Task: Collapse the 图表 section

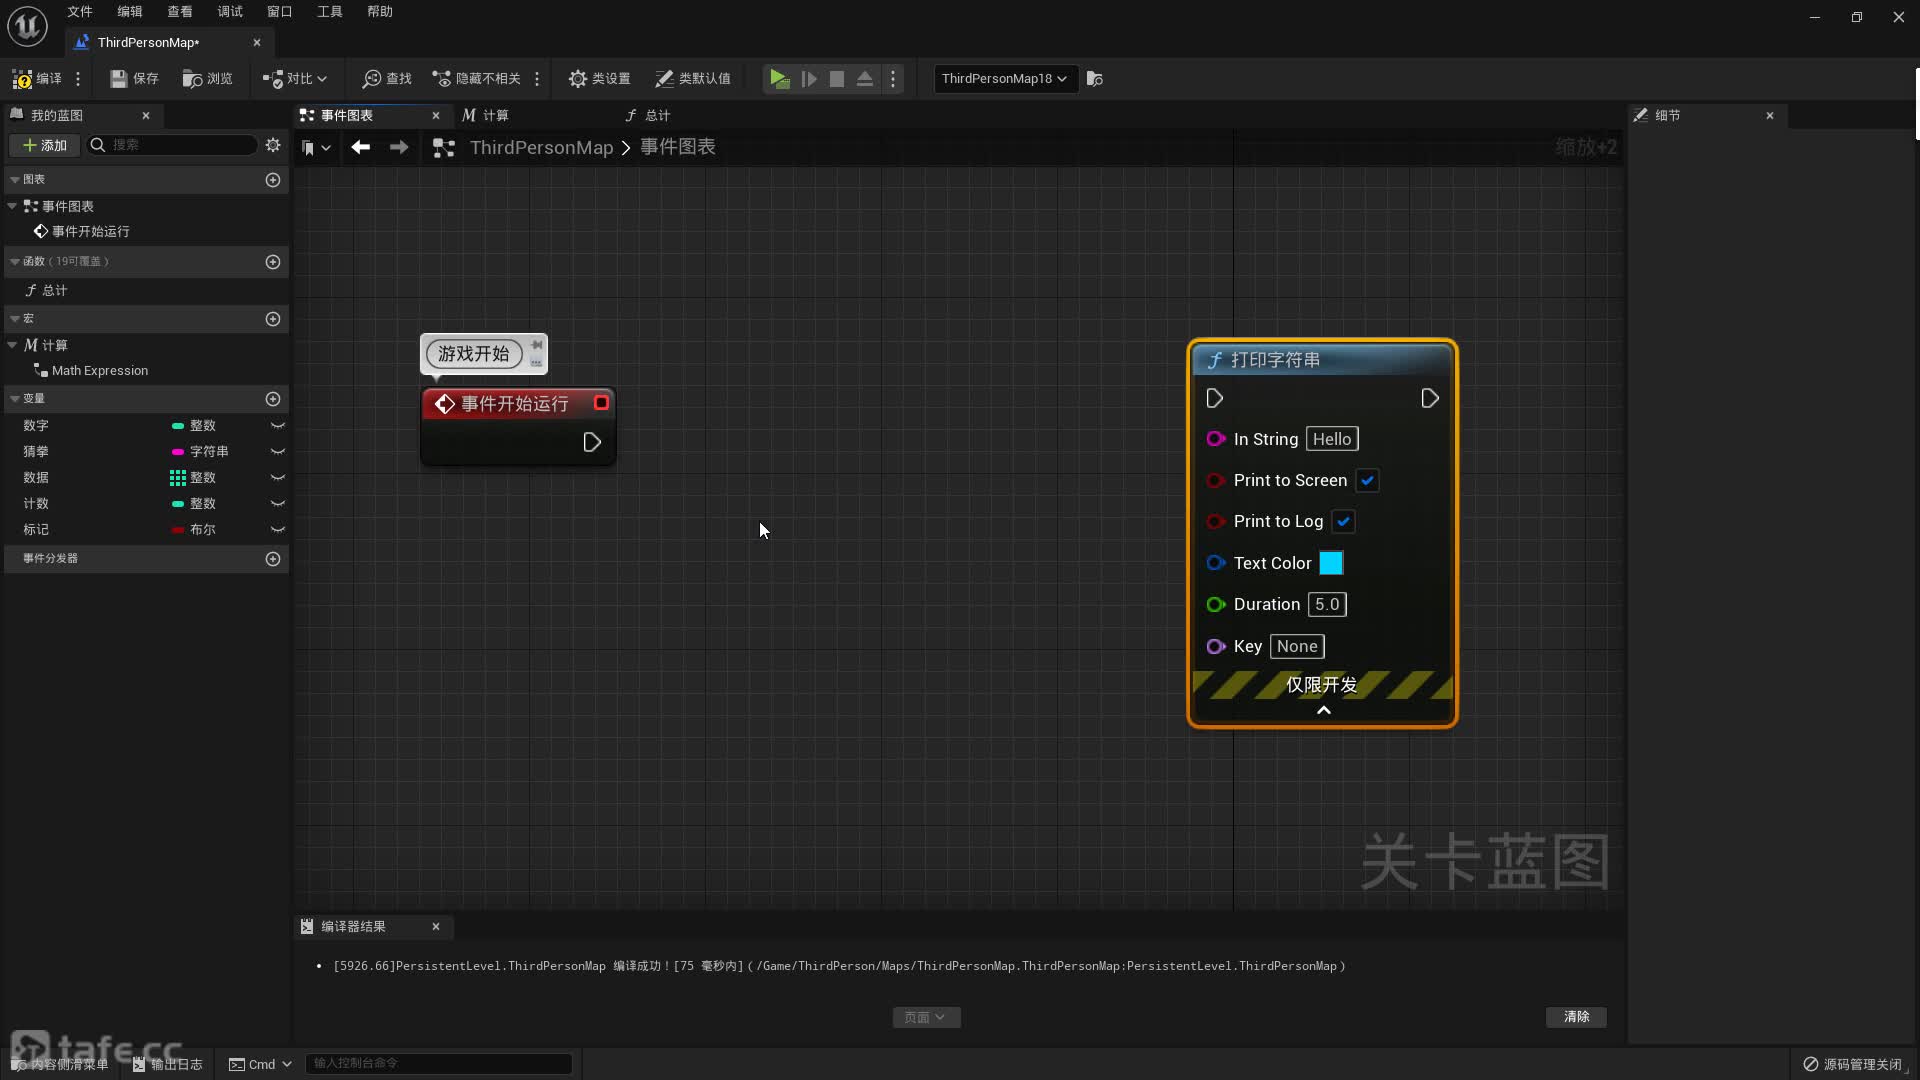Action: (15, 180)
